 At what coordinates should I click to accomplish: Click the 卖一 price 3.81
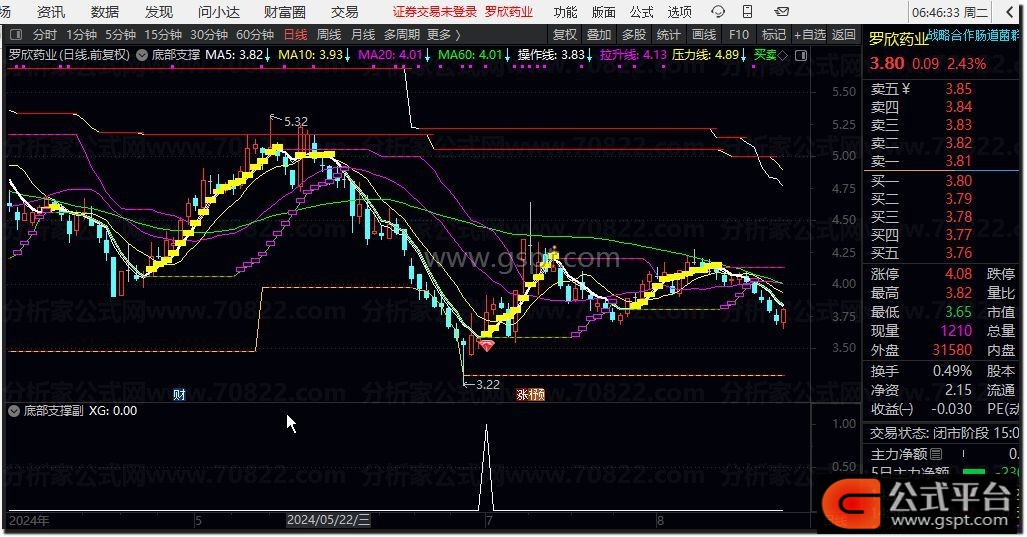pyautogui.click(x=958, y=161)
